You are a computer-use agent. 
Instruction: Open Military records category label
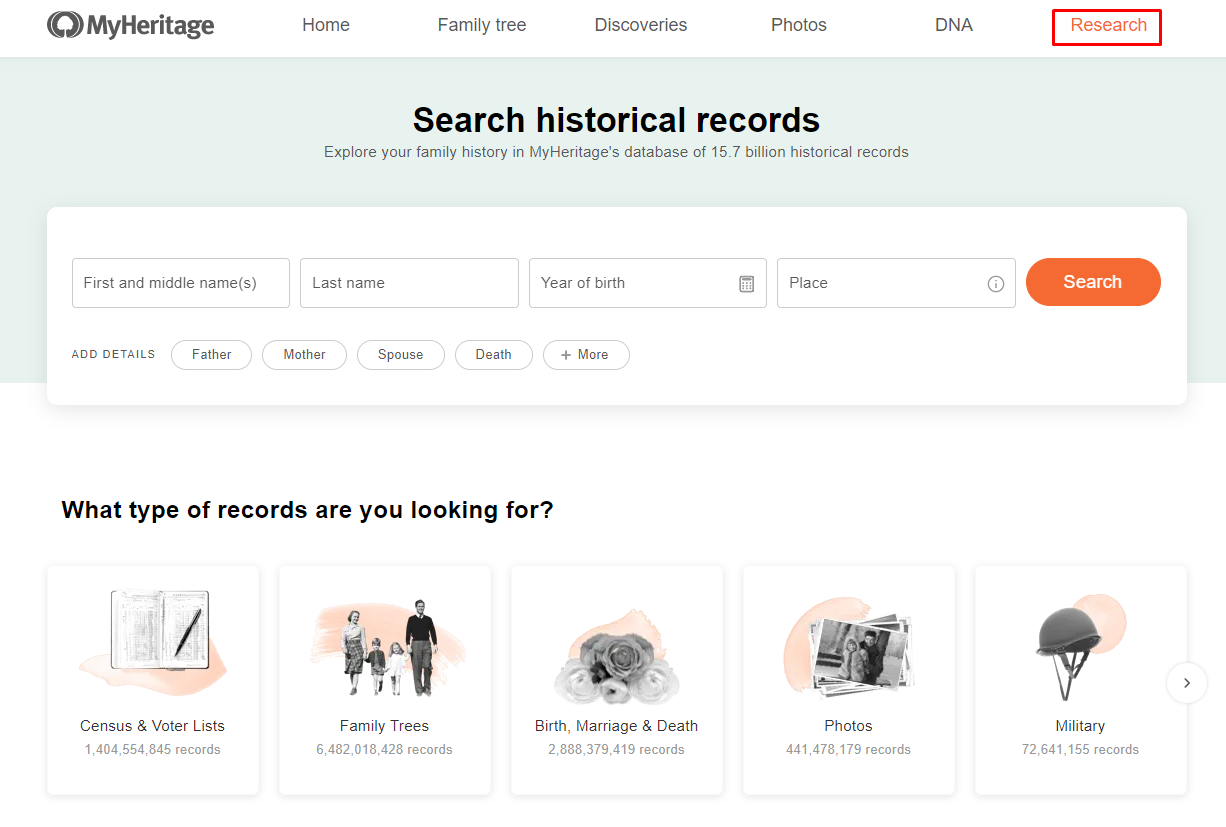[1081, 726]
